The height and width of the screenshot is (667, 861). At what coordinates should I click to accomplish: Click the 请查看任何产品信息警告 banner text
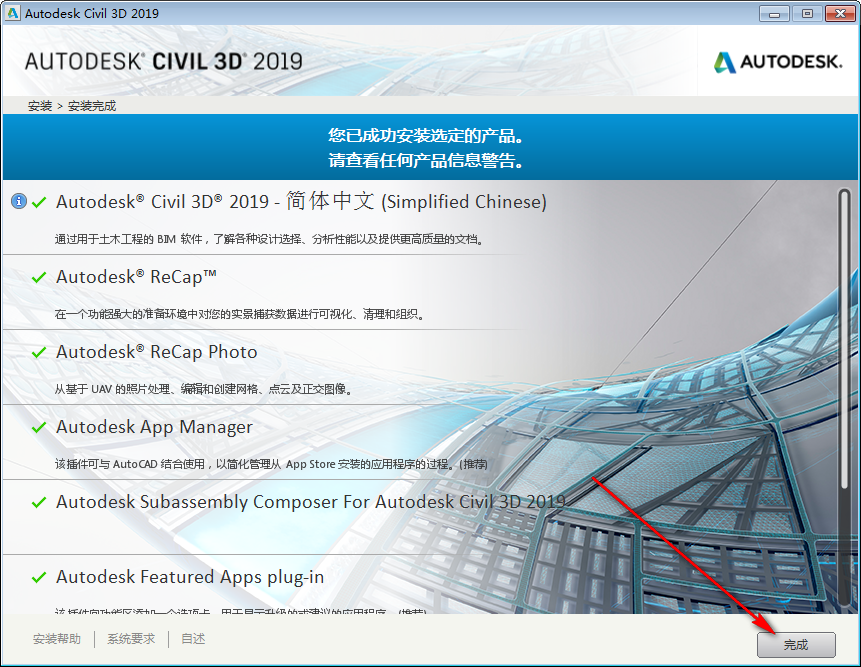(x=426, y=160)
